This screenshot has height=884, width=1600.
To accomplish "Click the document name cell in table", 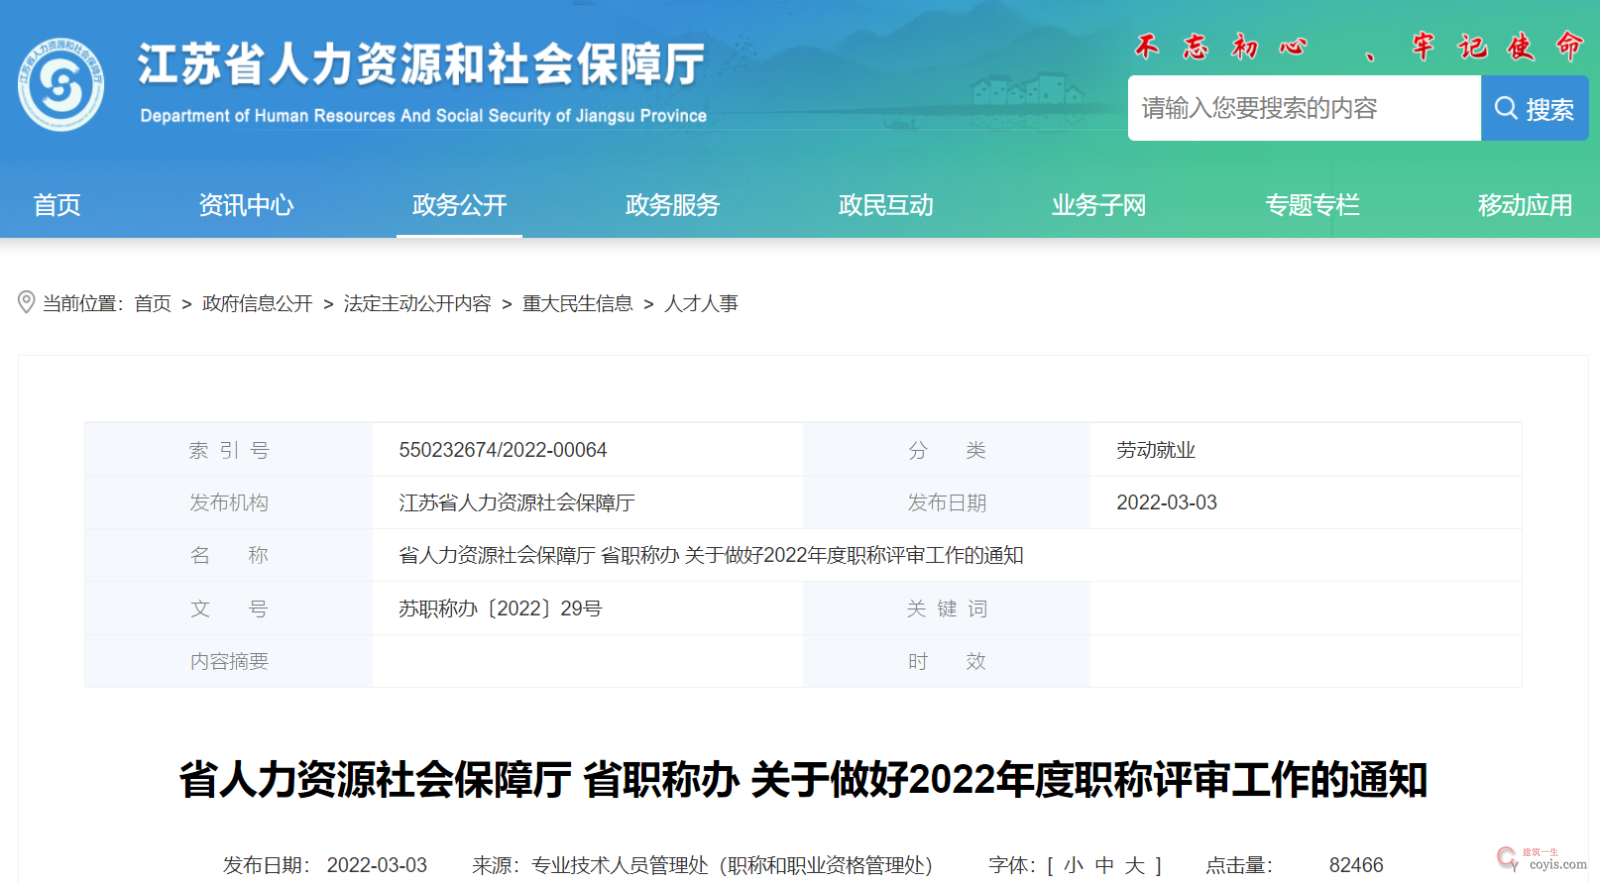I will (946, 555).
